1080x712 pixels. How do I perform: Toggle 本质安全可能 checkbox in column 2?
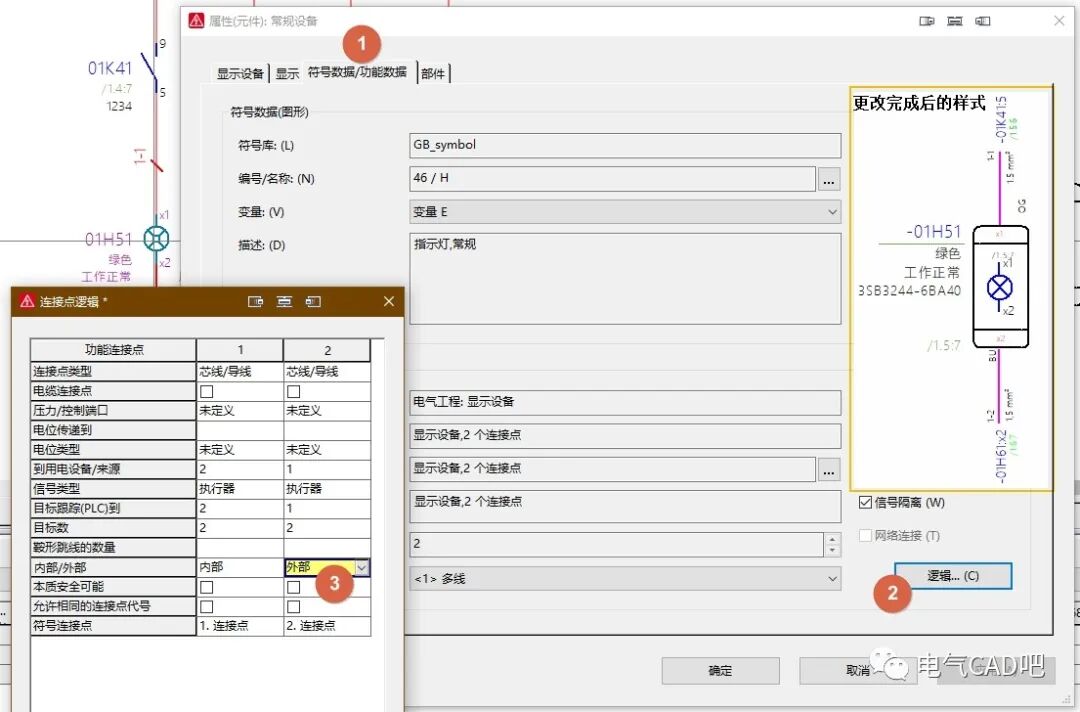(x=293, y=587)
